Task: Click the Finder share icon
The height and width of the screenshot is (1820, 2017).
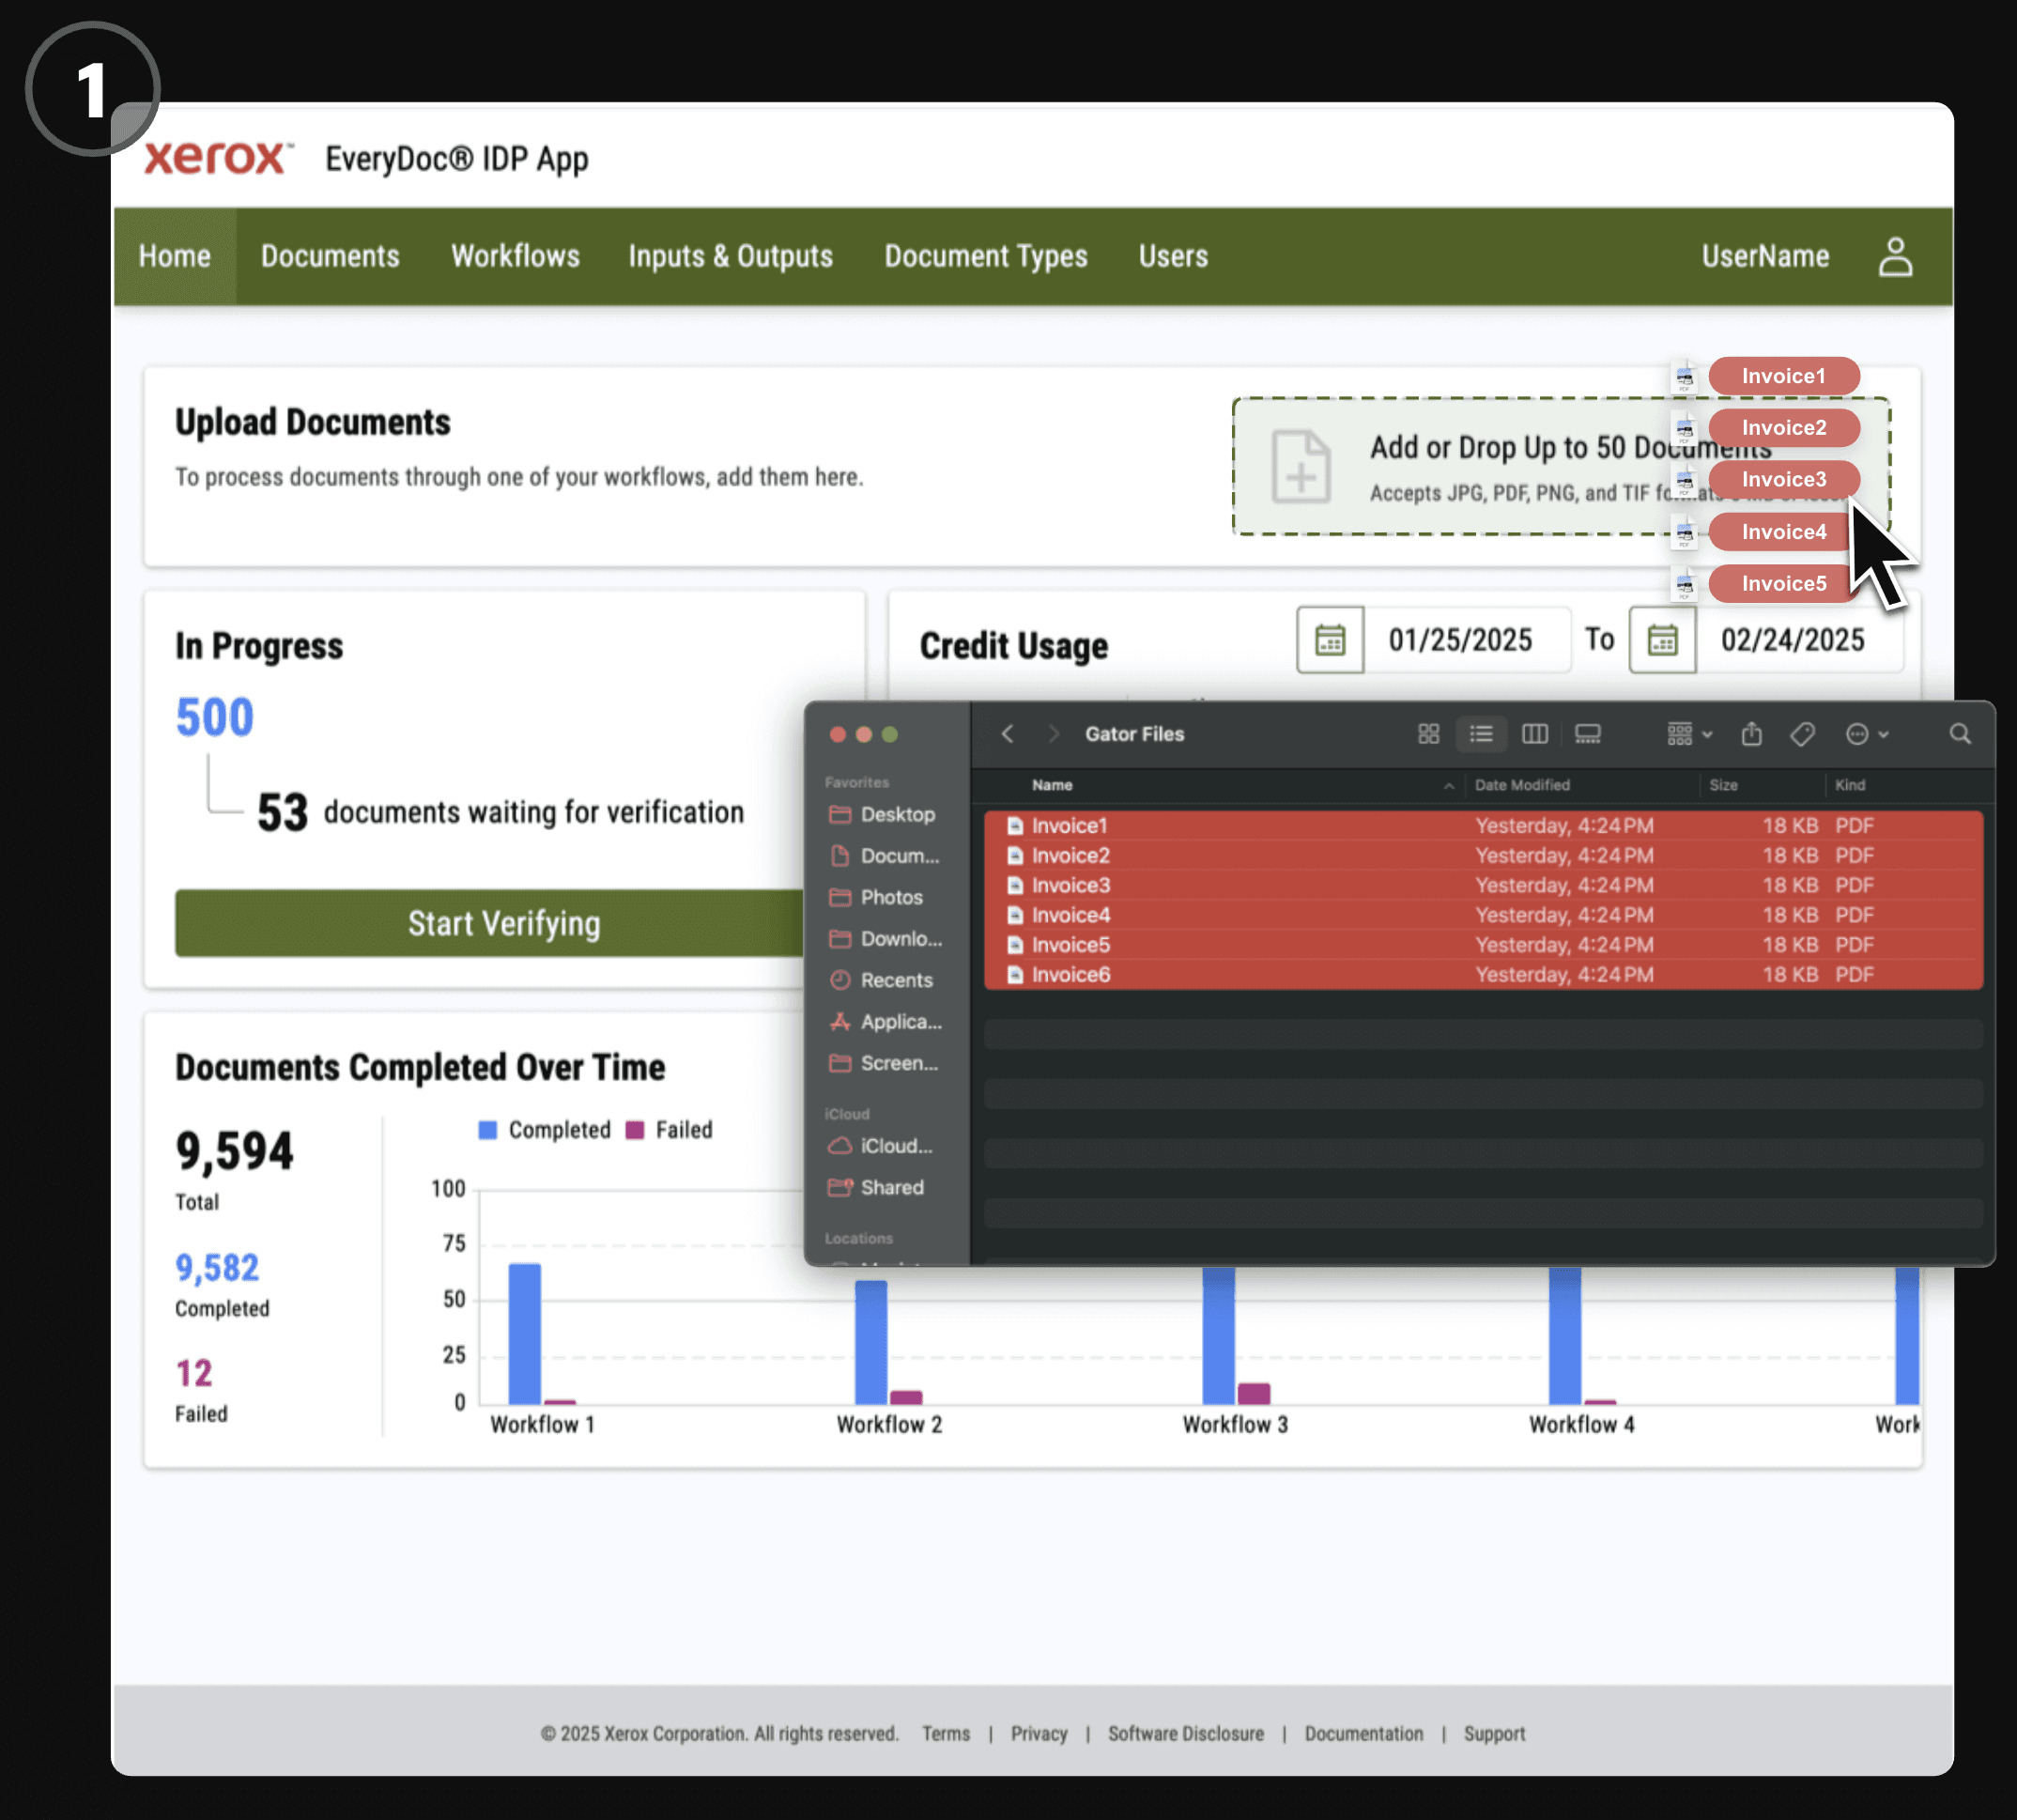Action: [1751, 735]
